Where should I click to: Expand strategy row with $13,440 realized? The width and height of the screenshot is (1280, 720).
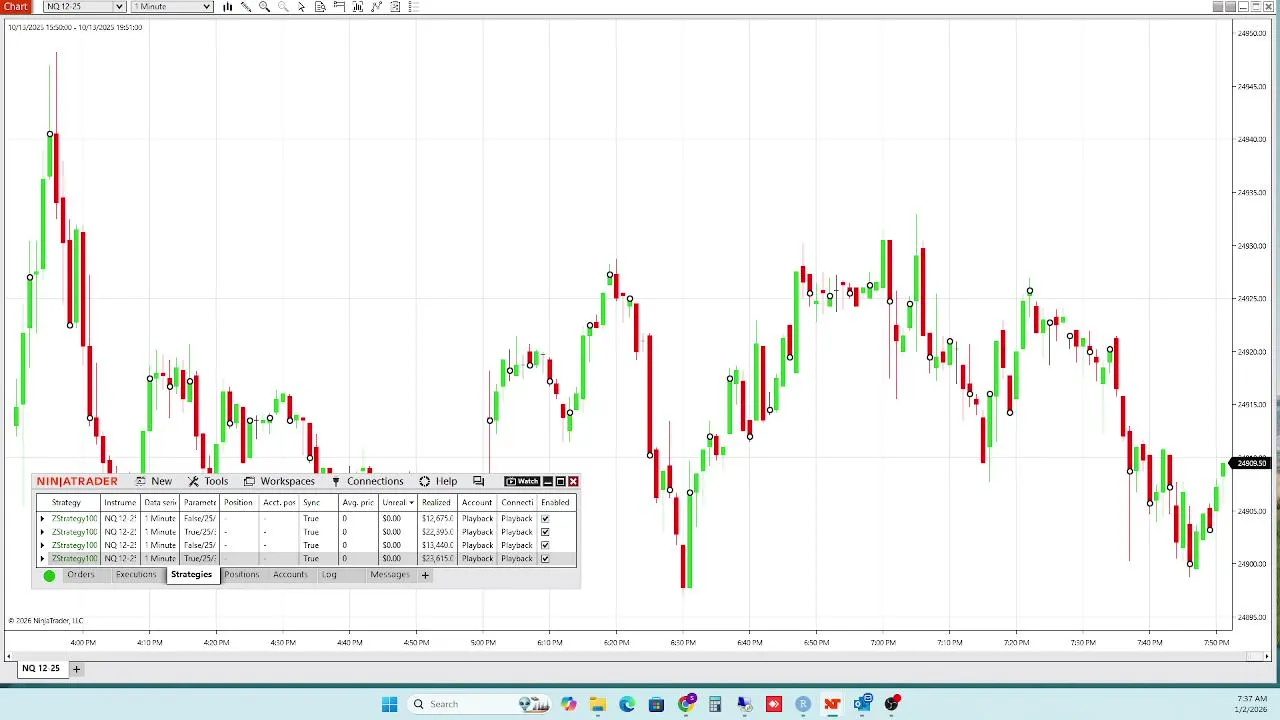[x=42, y=545]
